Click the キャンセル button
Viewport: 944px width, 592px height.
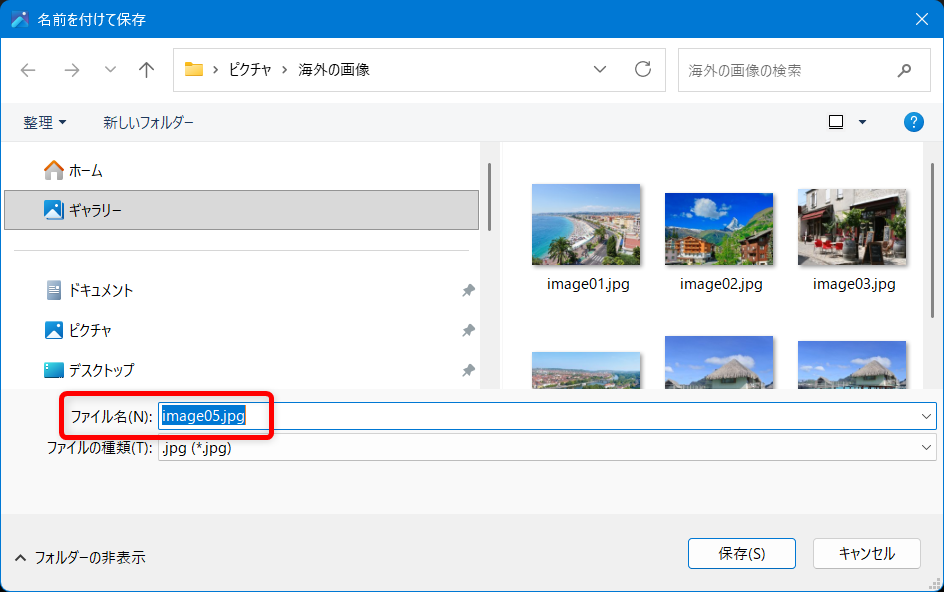click(x=867, y=553)
